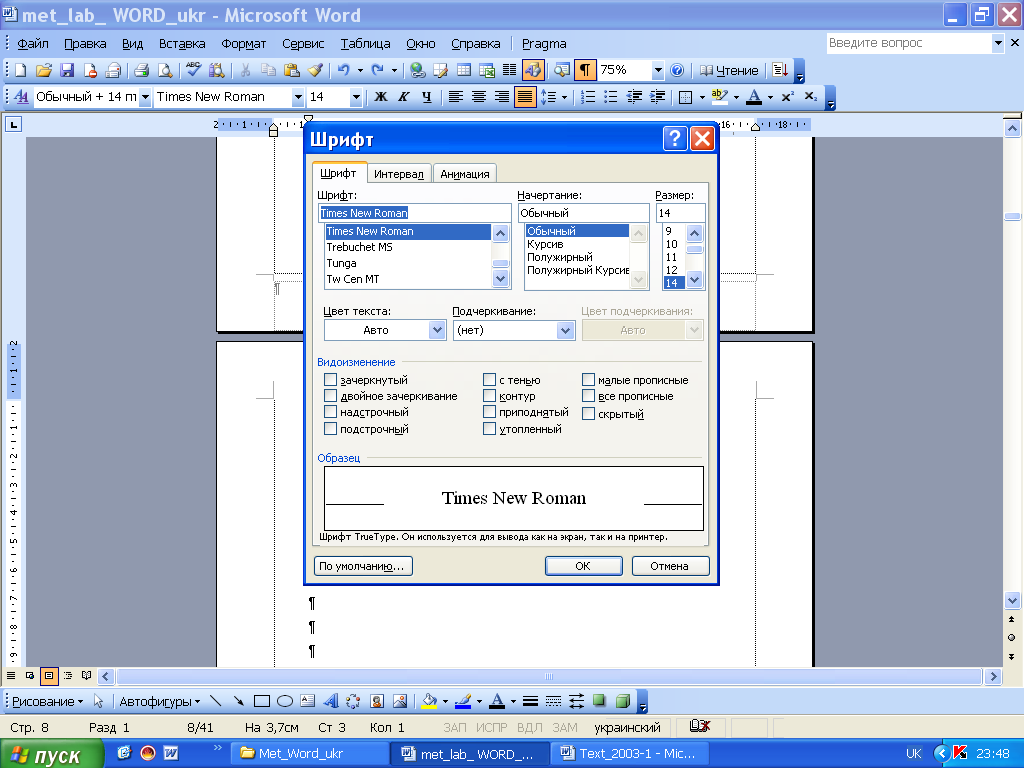The height and width of the screenshot is (768, 1024).
Task: Print using the printer icon
Action: 141,71
